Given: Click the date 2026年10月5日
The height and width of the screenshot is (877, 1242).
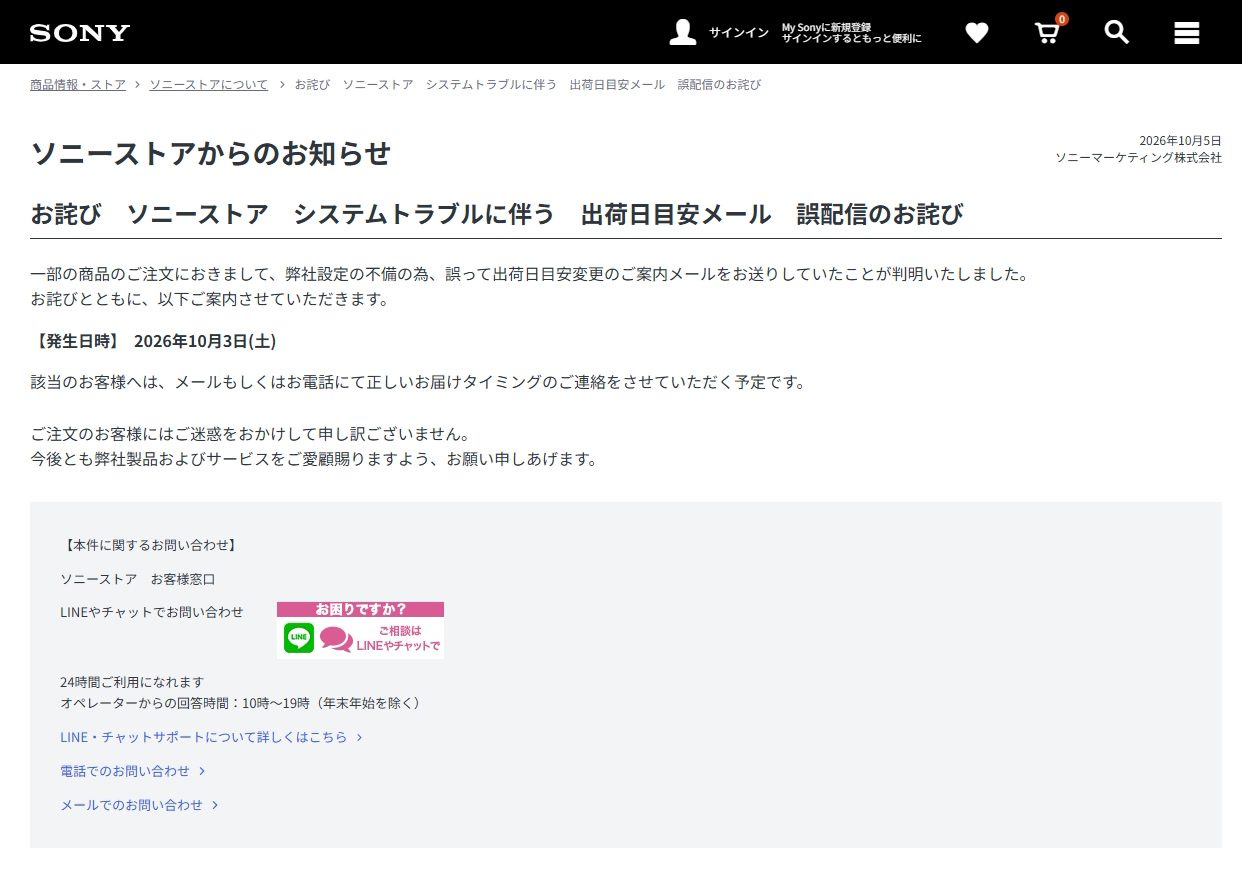Looking at the screenshot, I should [1180, 141].
